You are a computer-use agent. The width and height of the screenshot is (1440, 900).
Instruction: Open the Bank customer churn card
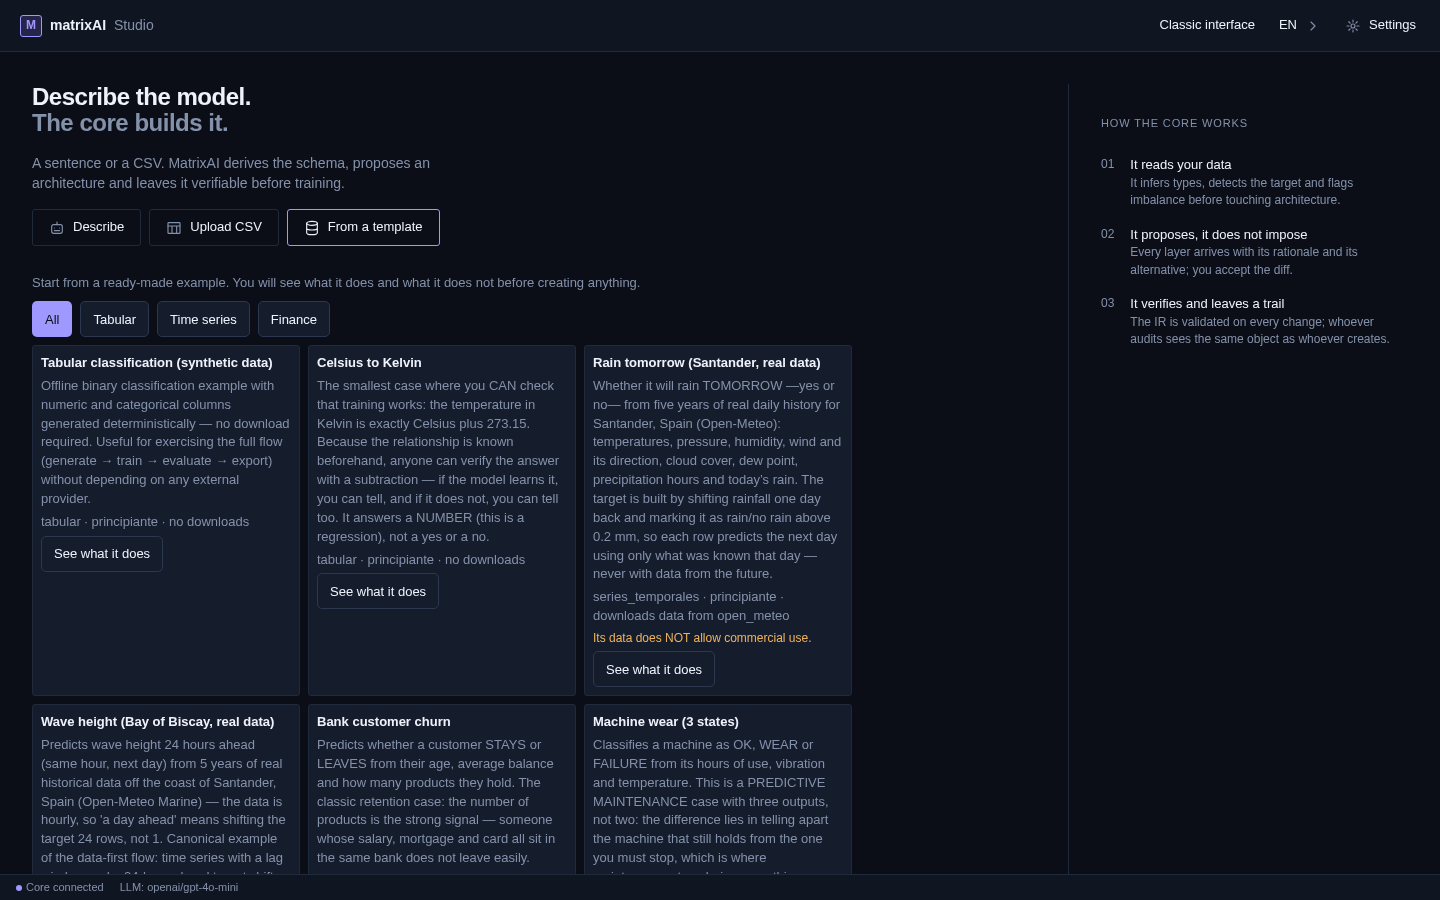pyautogui.click(x=442, y=789)
